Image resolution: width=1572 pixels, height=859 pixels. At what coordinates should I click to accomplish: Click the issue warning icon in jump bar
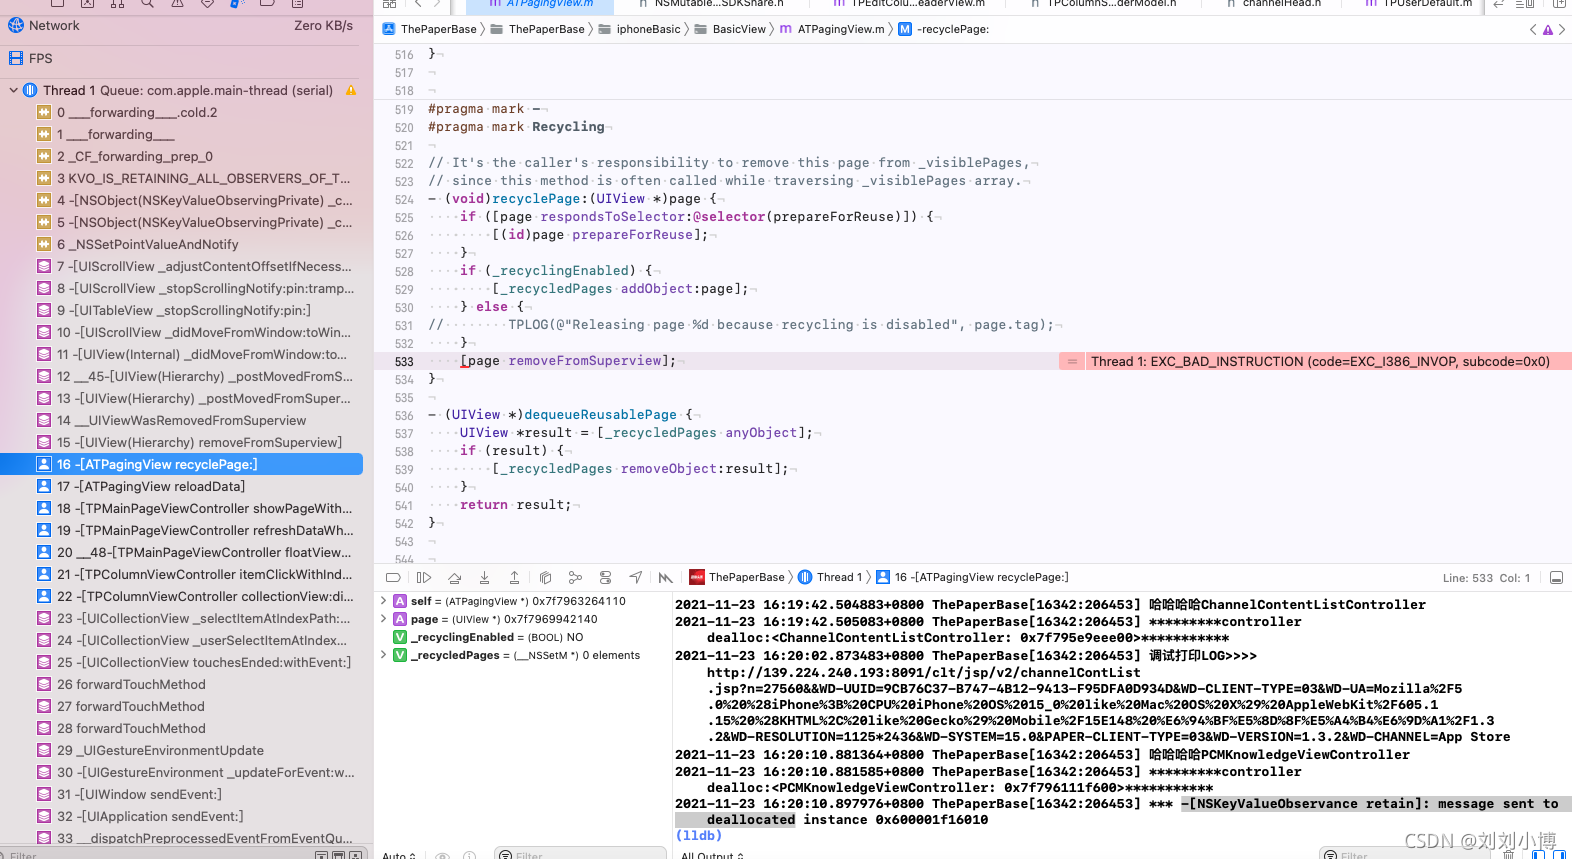point(1548,30)
